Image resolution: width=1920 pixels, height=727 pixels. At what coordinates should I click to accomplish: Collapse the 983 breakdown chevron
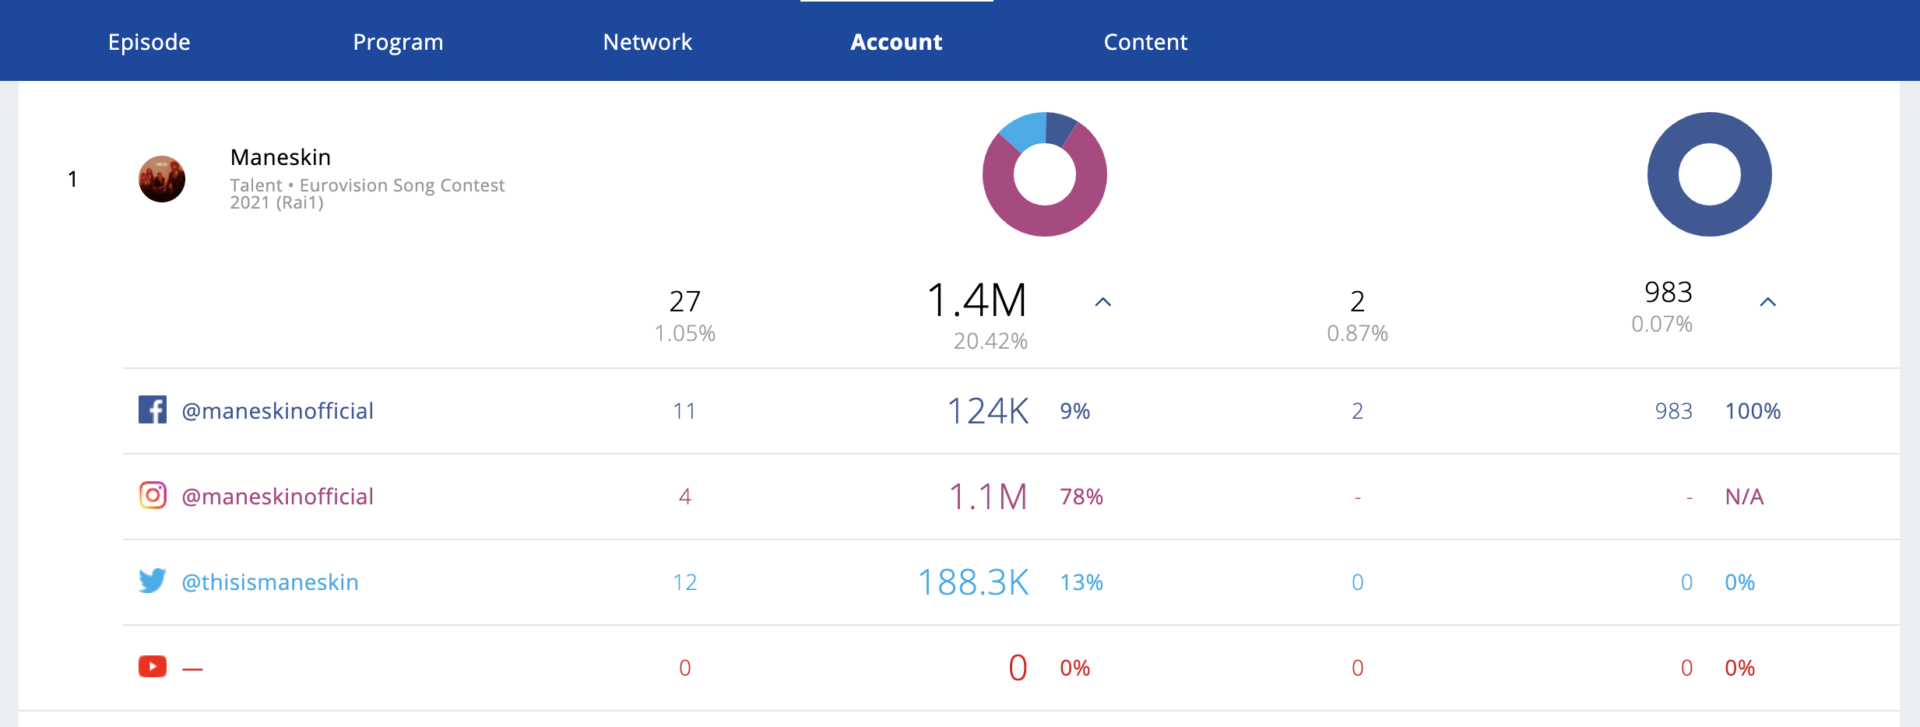coord(1768,302)
